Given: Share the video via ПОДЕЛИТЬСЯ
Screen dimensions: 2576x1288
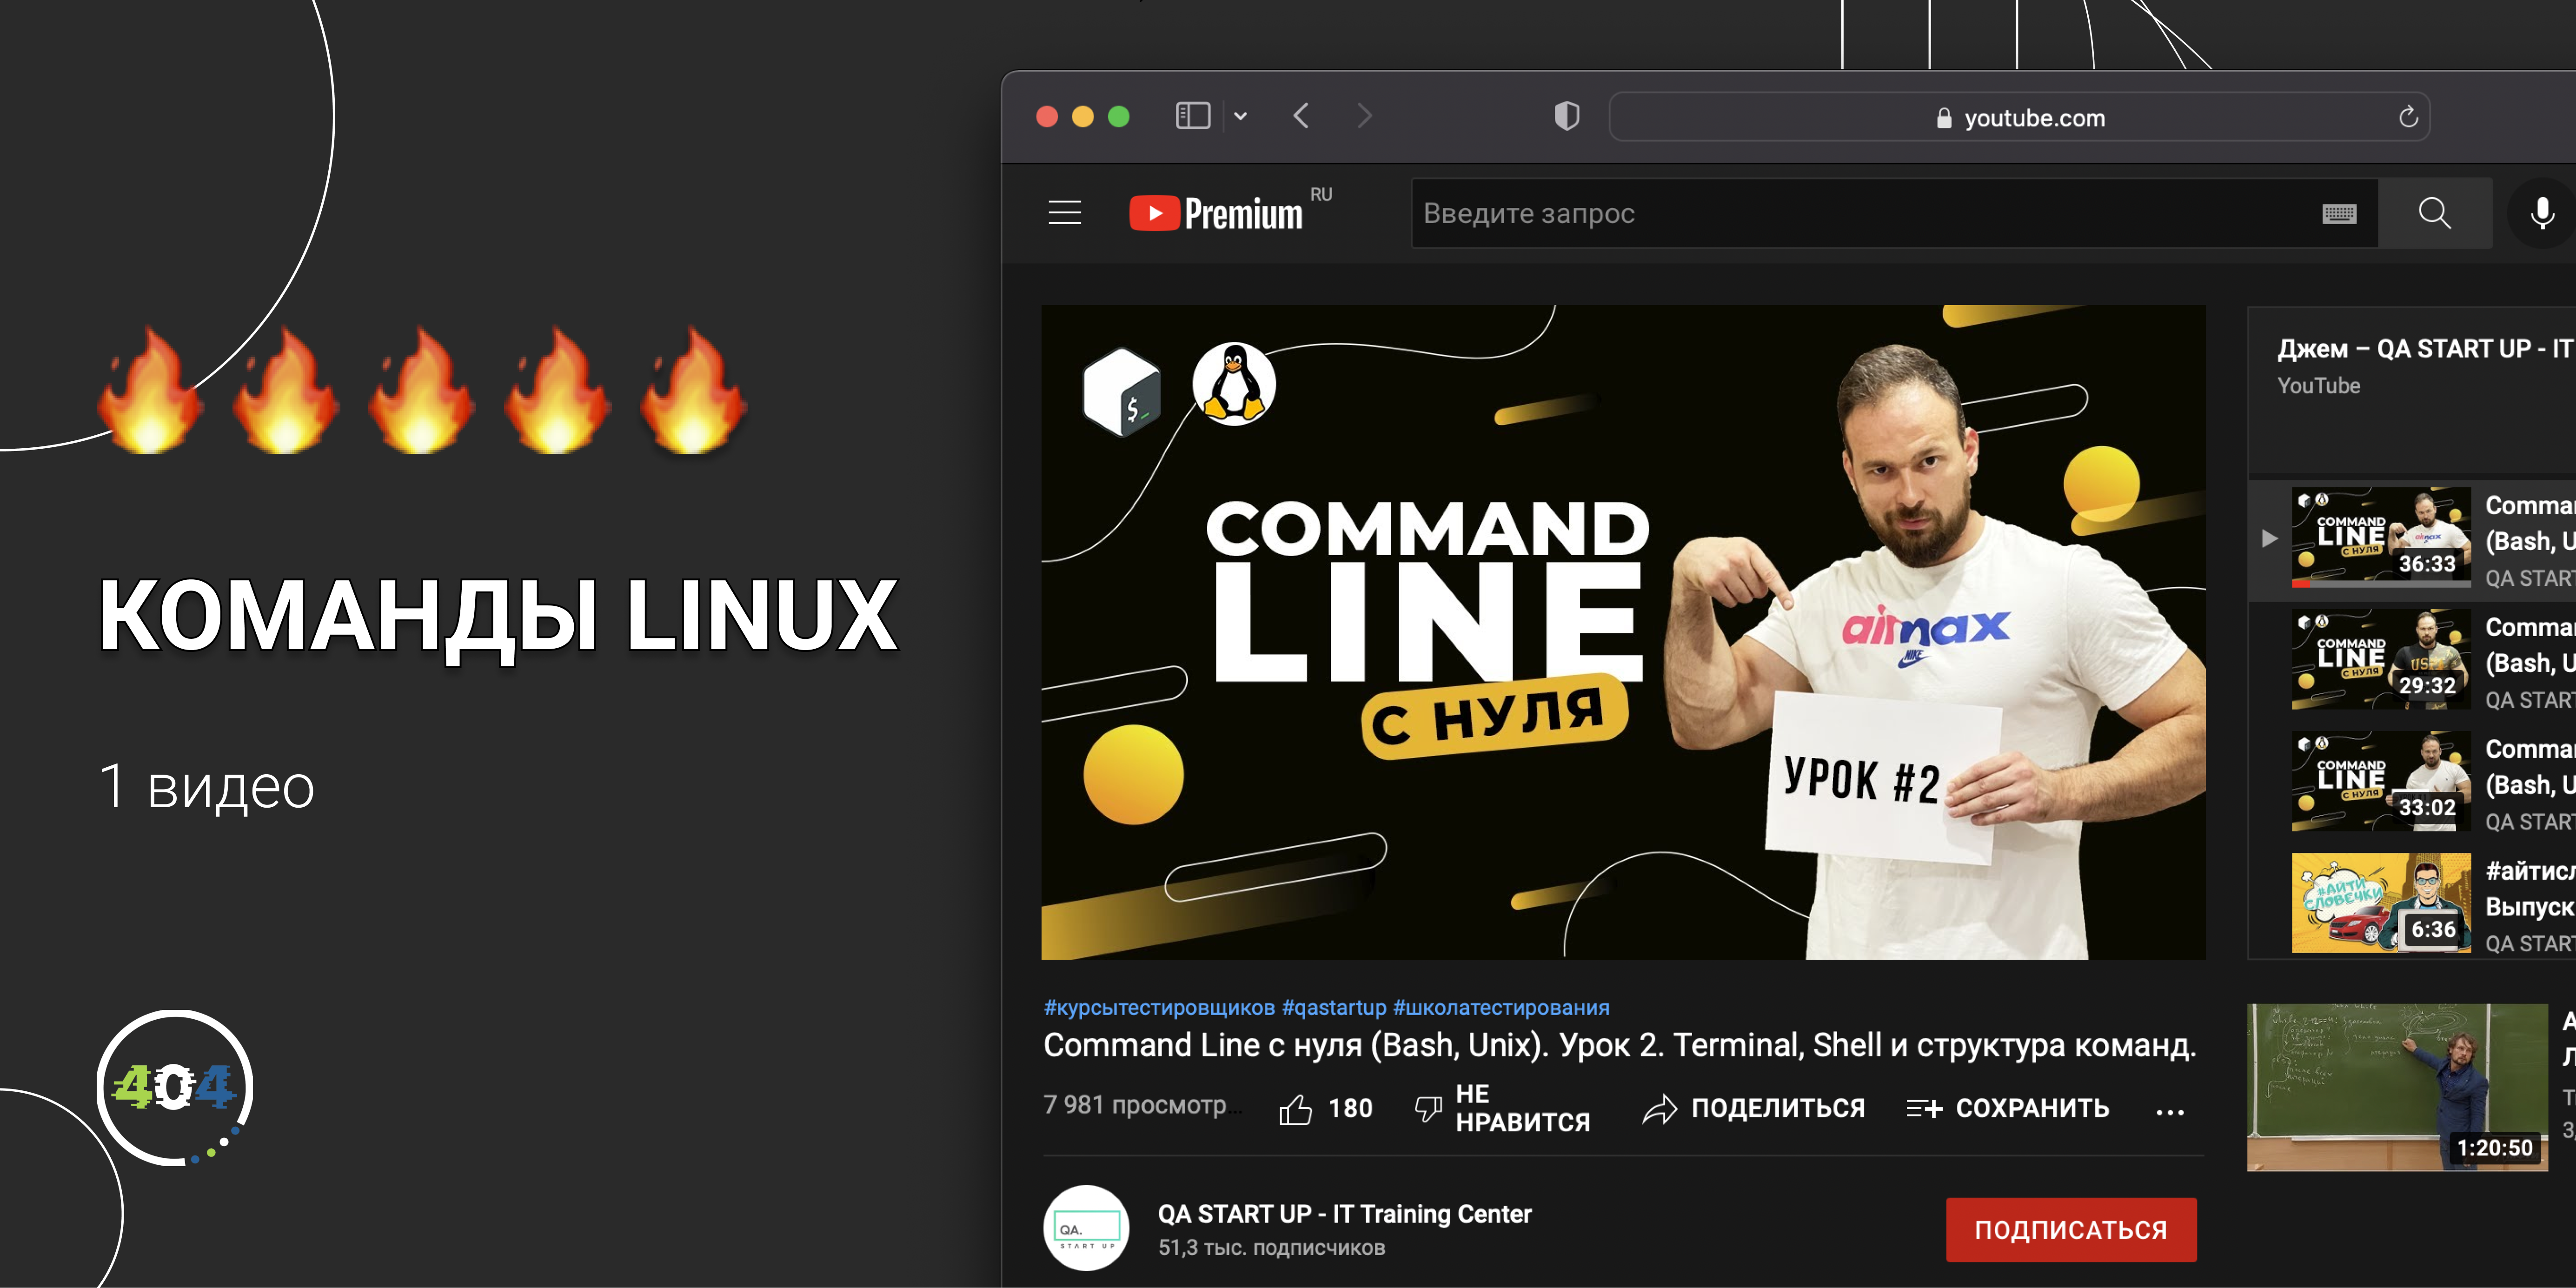Looking at the screenshot, I should [1754, 1108].
